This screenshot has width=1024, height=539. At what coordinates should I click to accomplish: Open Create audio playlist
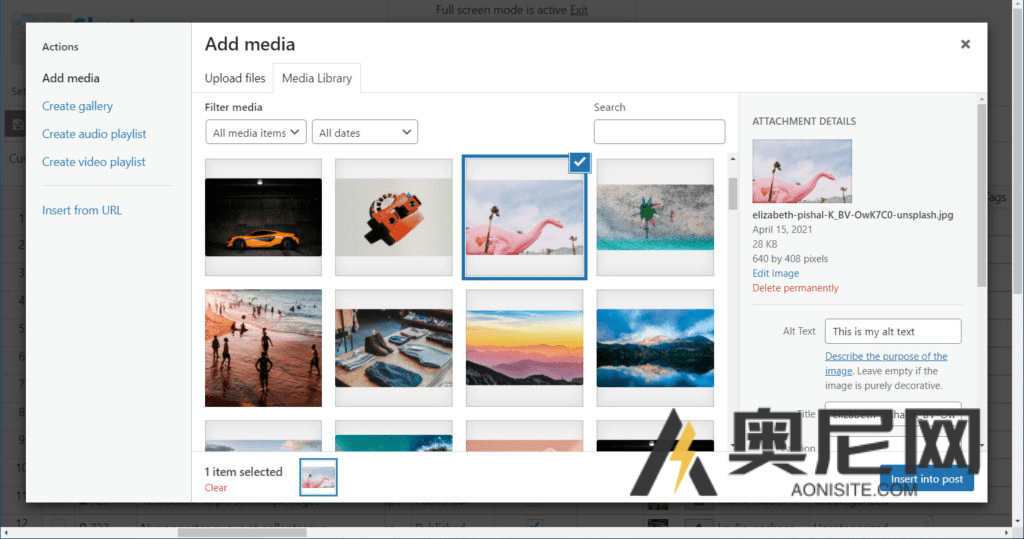click(94, 134)
